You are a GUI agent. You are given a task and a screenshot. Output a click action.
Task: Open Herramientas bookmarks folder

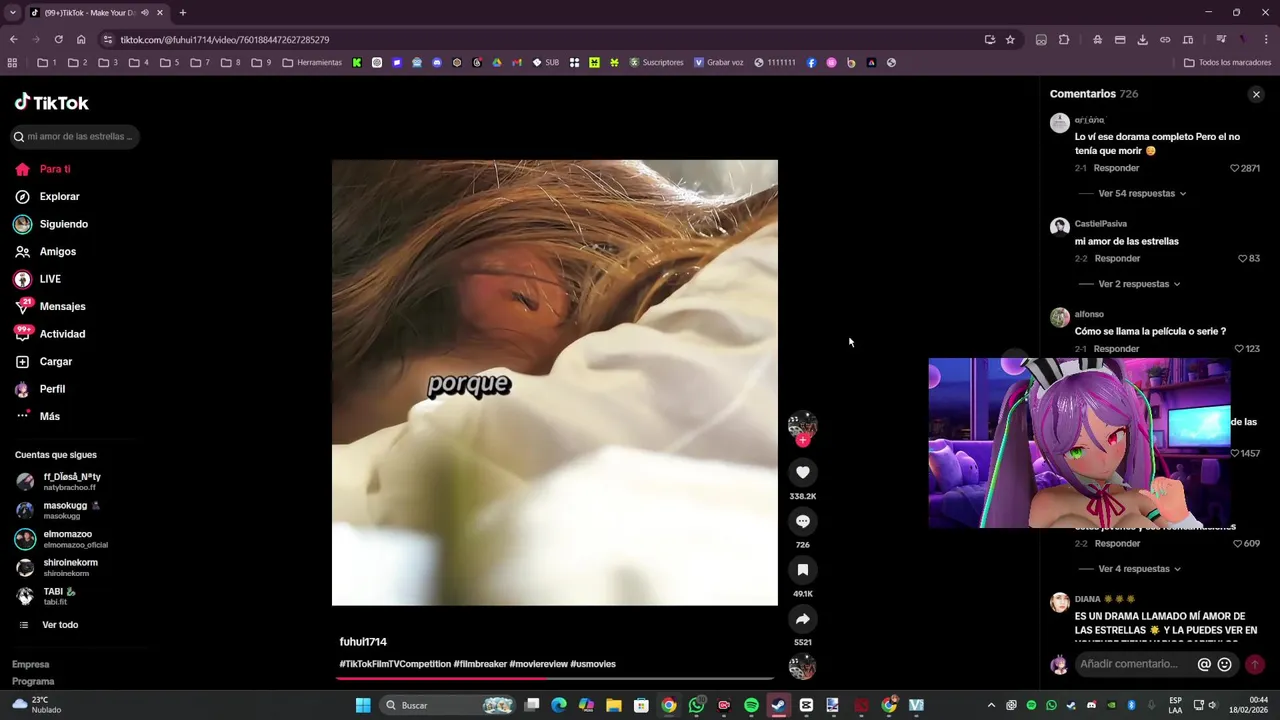pos(312,62)
